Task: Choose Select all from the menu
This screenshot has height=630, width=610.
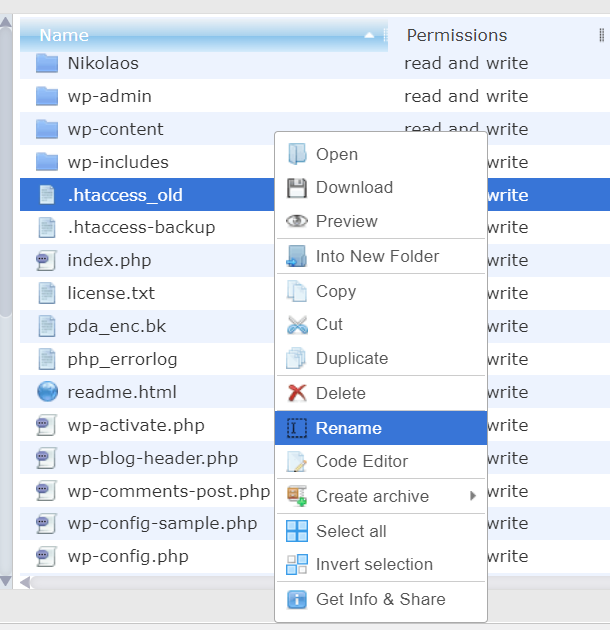Action: point(381,531)
